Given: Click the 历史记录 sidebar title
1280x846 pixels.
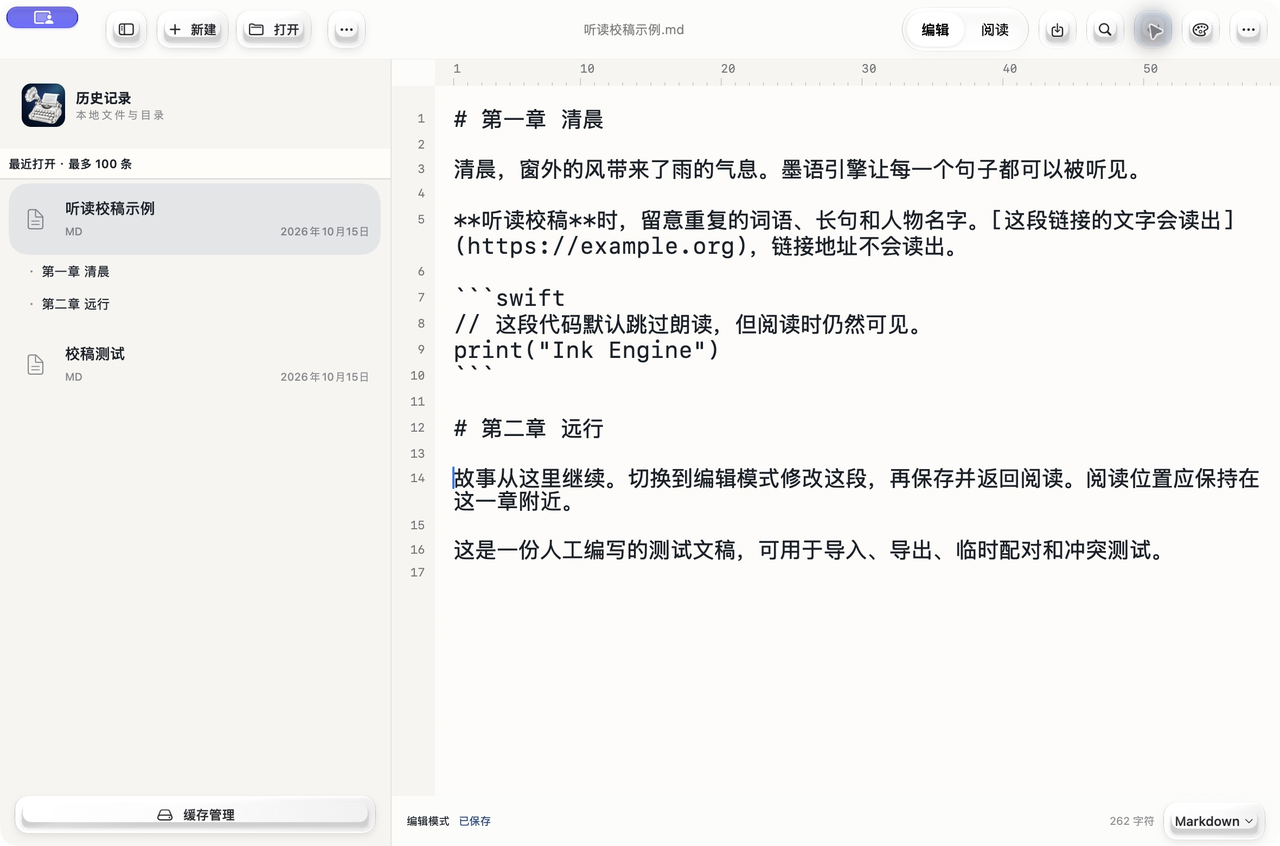Looking at the screenshot, I should click(x=104, y=98).
